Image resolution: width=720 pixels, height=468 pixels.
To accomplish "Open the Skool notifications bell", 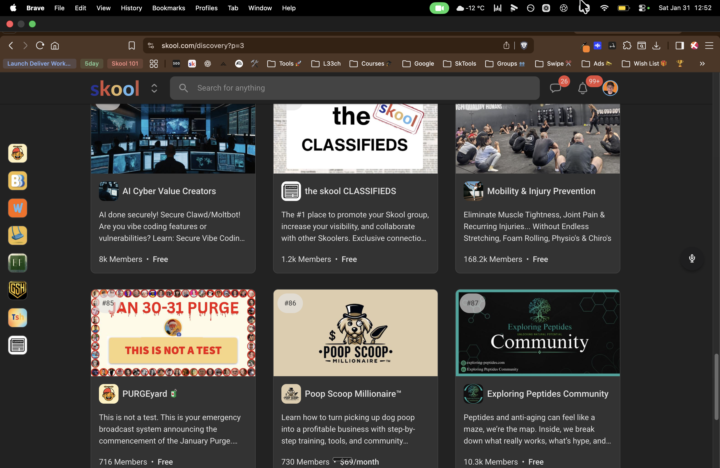I will click(583, 88).
